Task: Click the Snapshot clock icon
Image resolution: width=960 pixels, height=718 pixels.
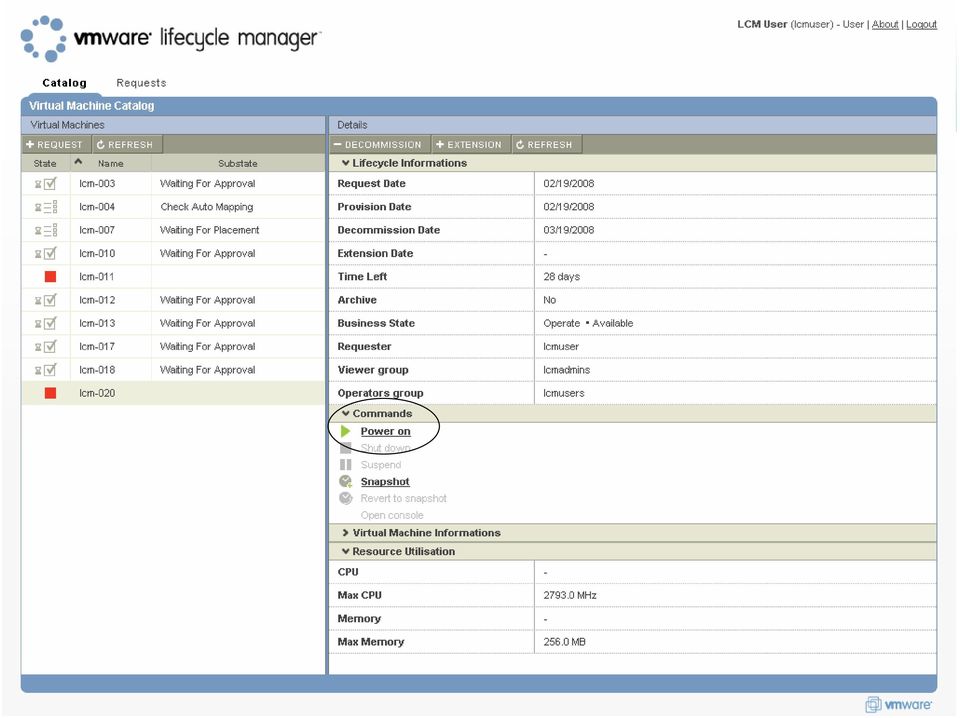Action: (x=346, y=482)
